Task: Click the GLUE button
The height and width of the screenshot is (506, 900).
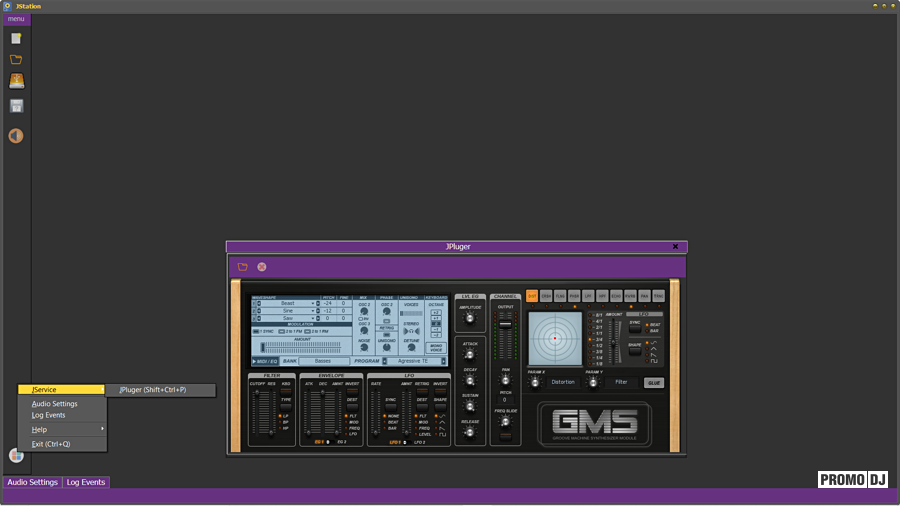Action: (654, 383)
